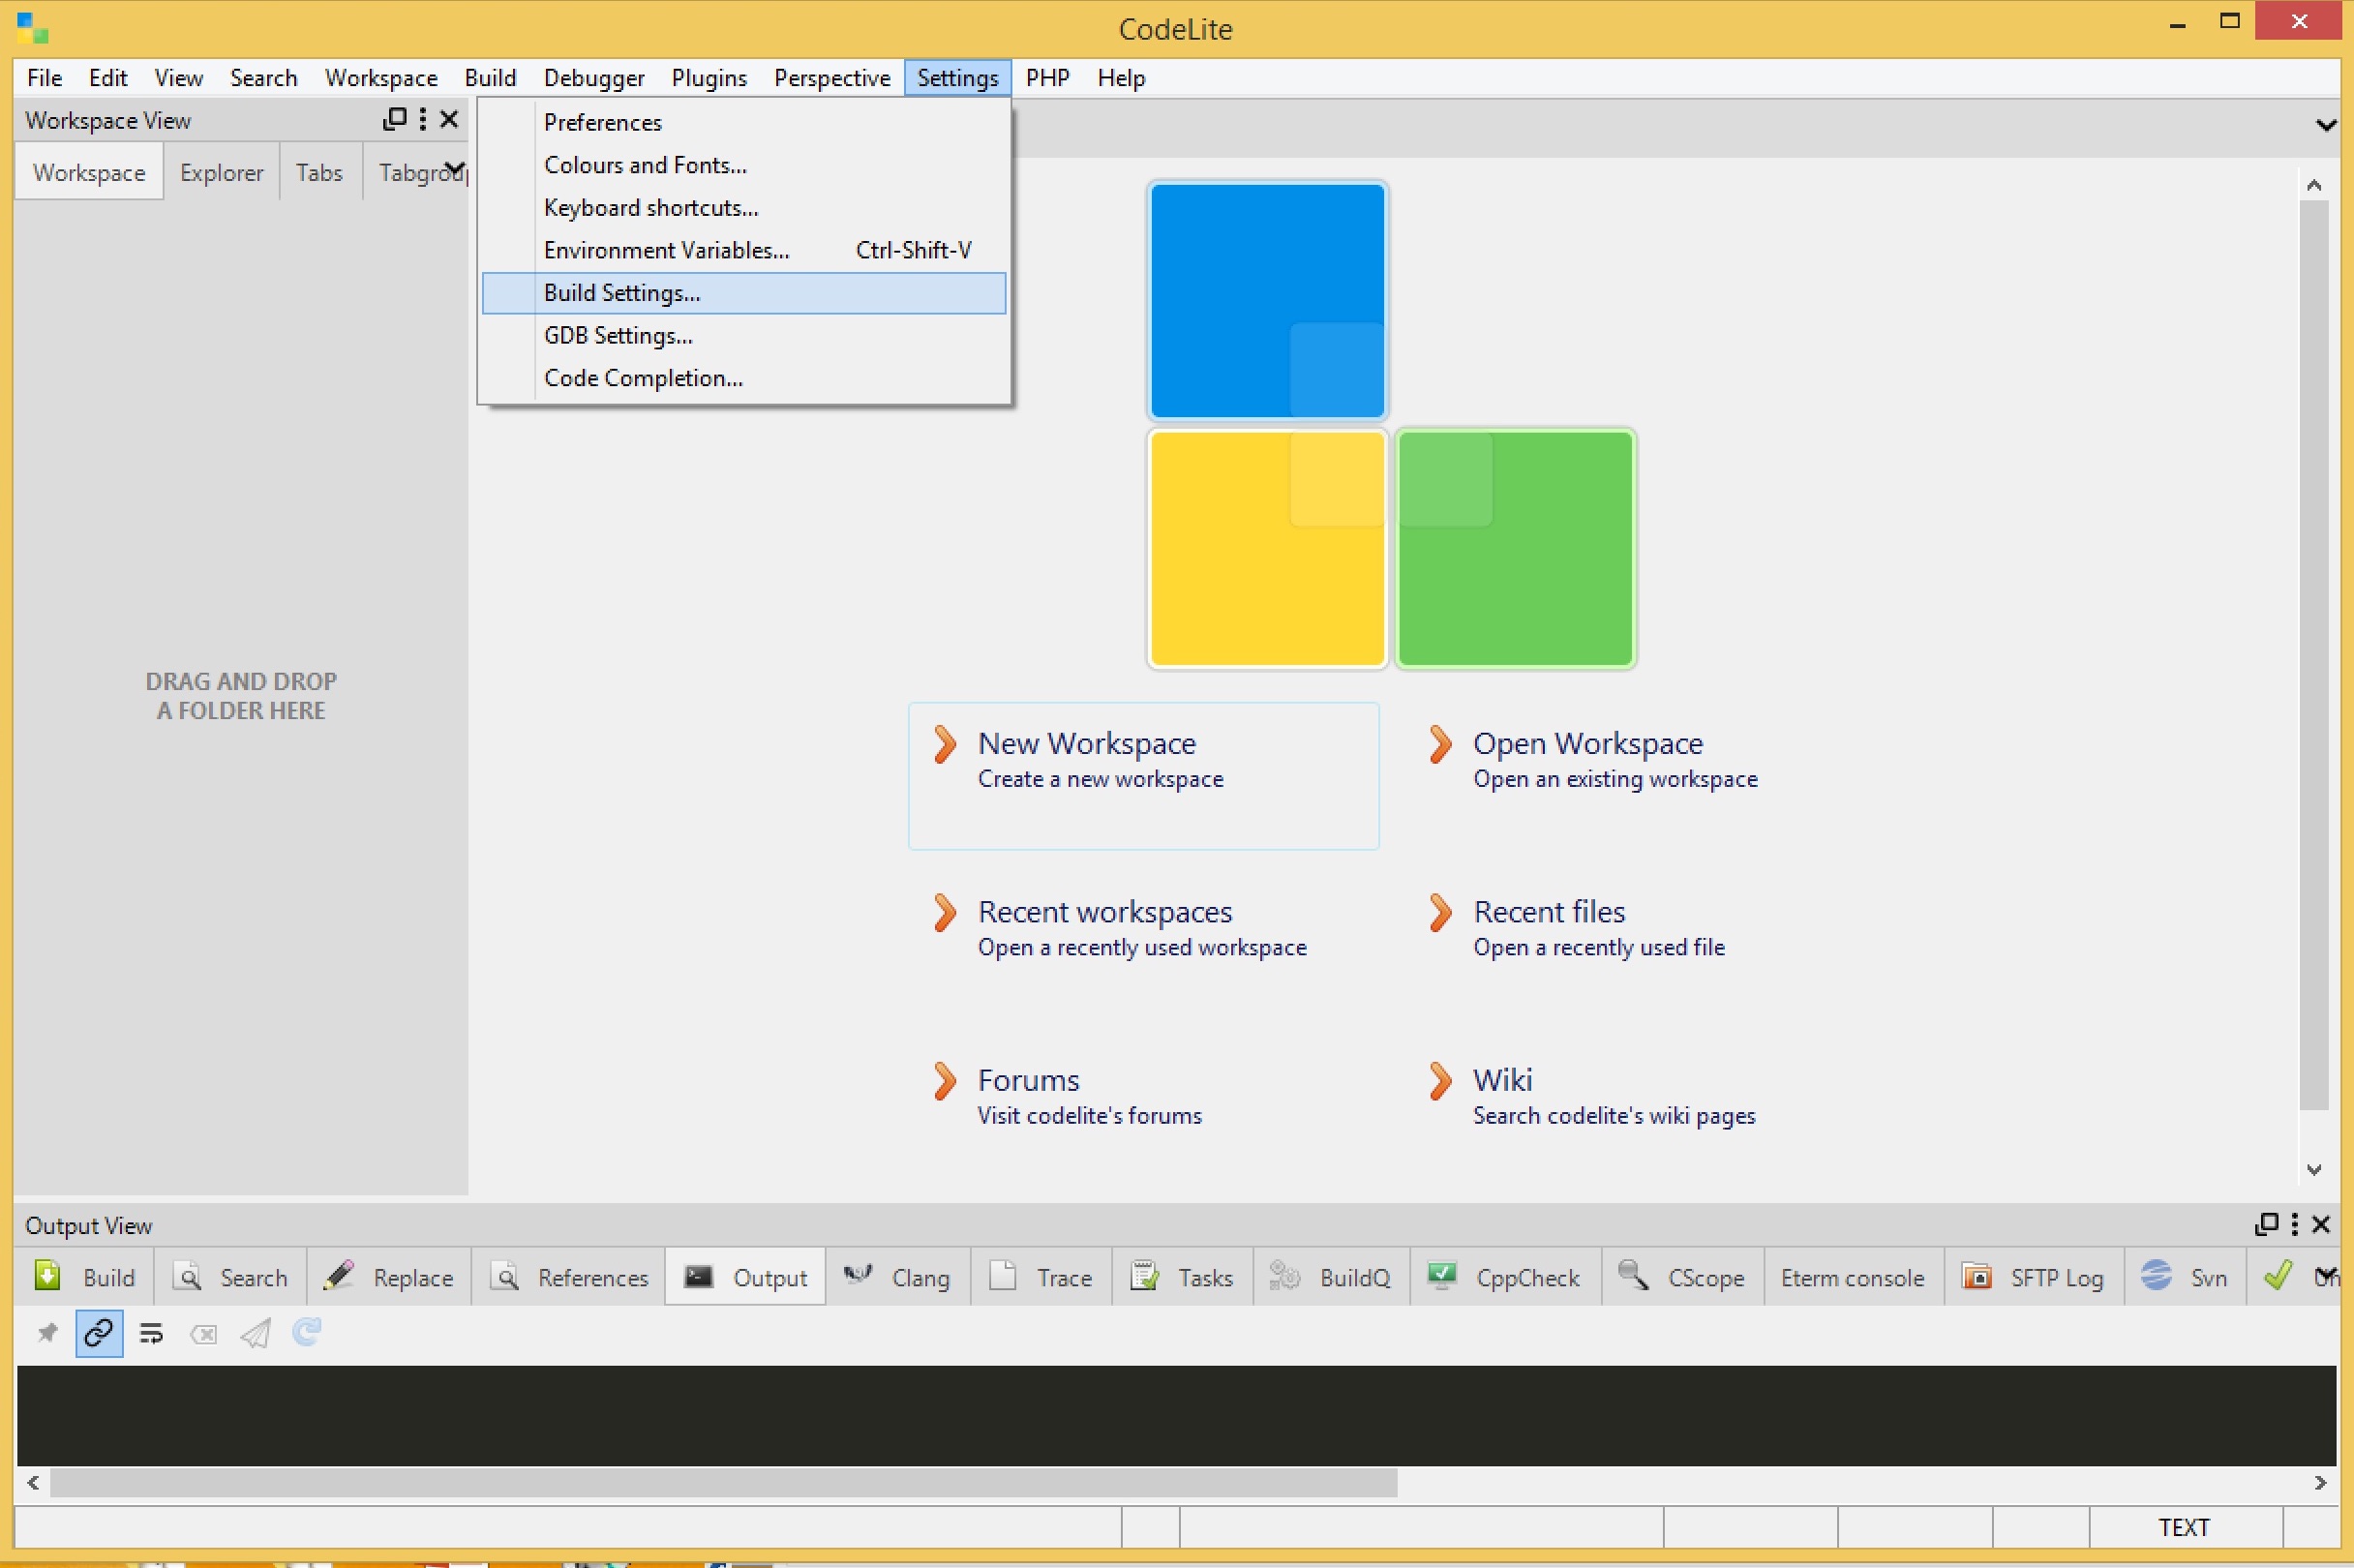Screen dimensions: 2354x1568
Task: Open the PHP menu
Action: [1047, 77]
